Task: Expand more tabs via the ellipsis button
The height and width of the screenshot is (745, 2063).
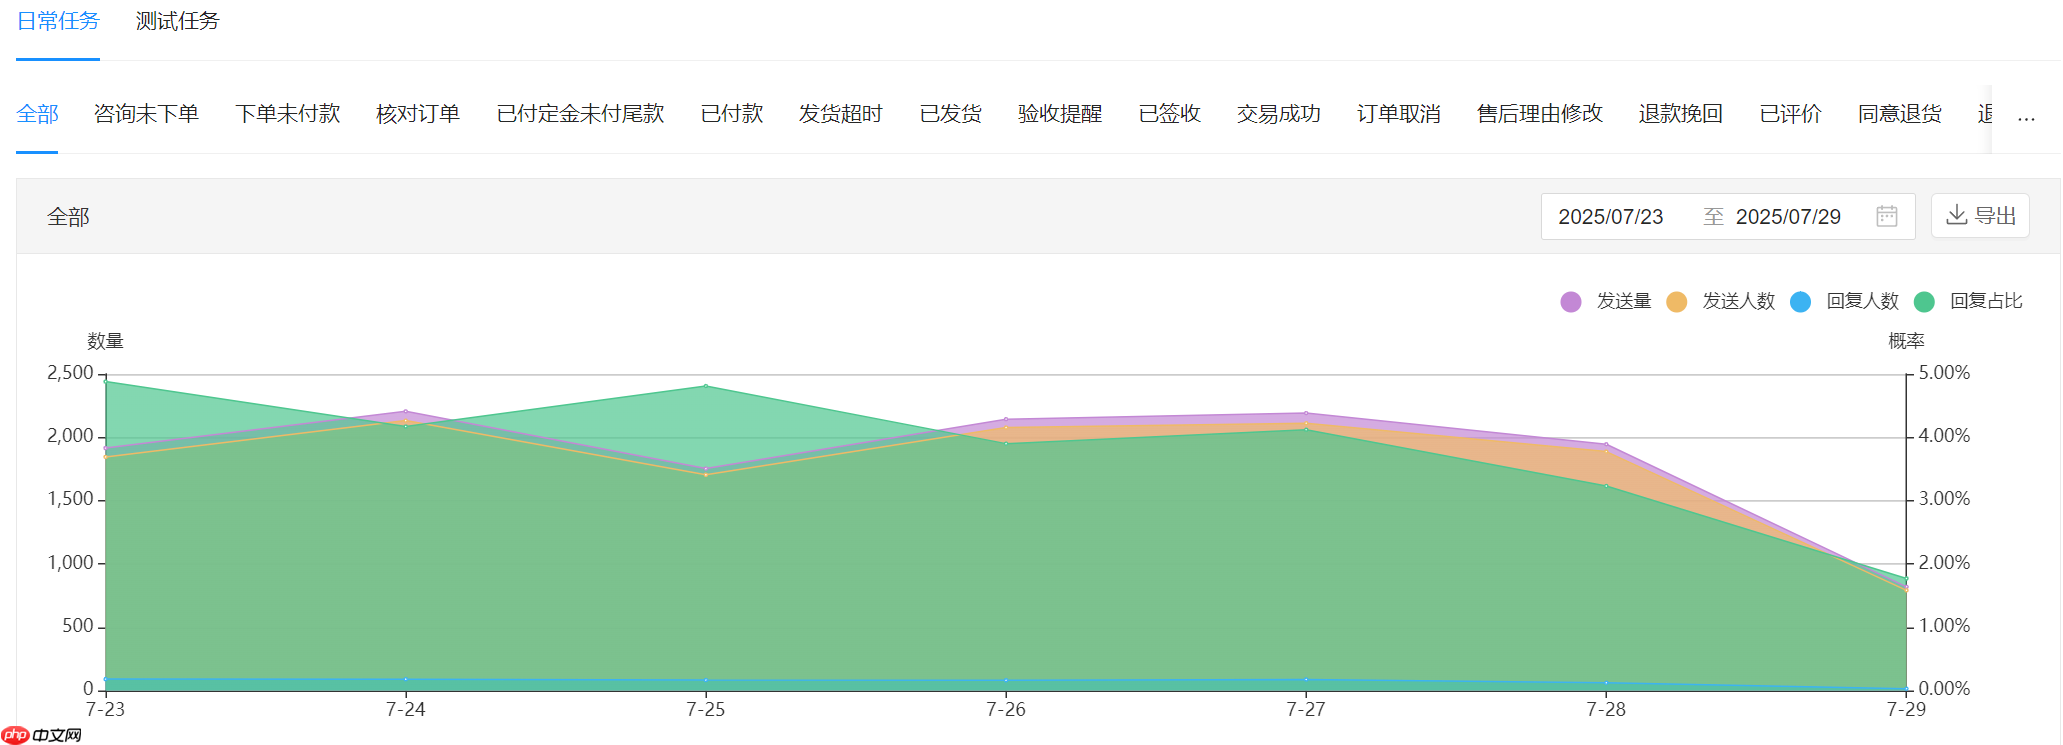Action: pyautogui.click(x=2026, y=115)
